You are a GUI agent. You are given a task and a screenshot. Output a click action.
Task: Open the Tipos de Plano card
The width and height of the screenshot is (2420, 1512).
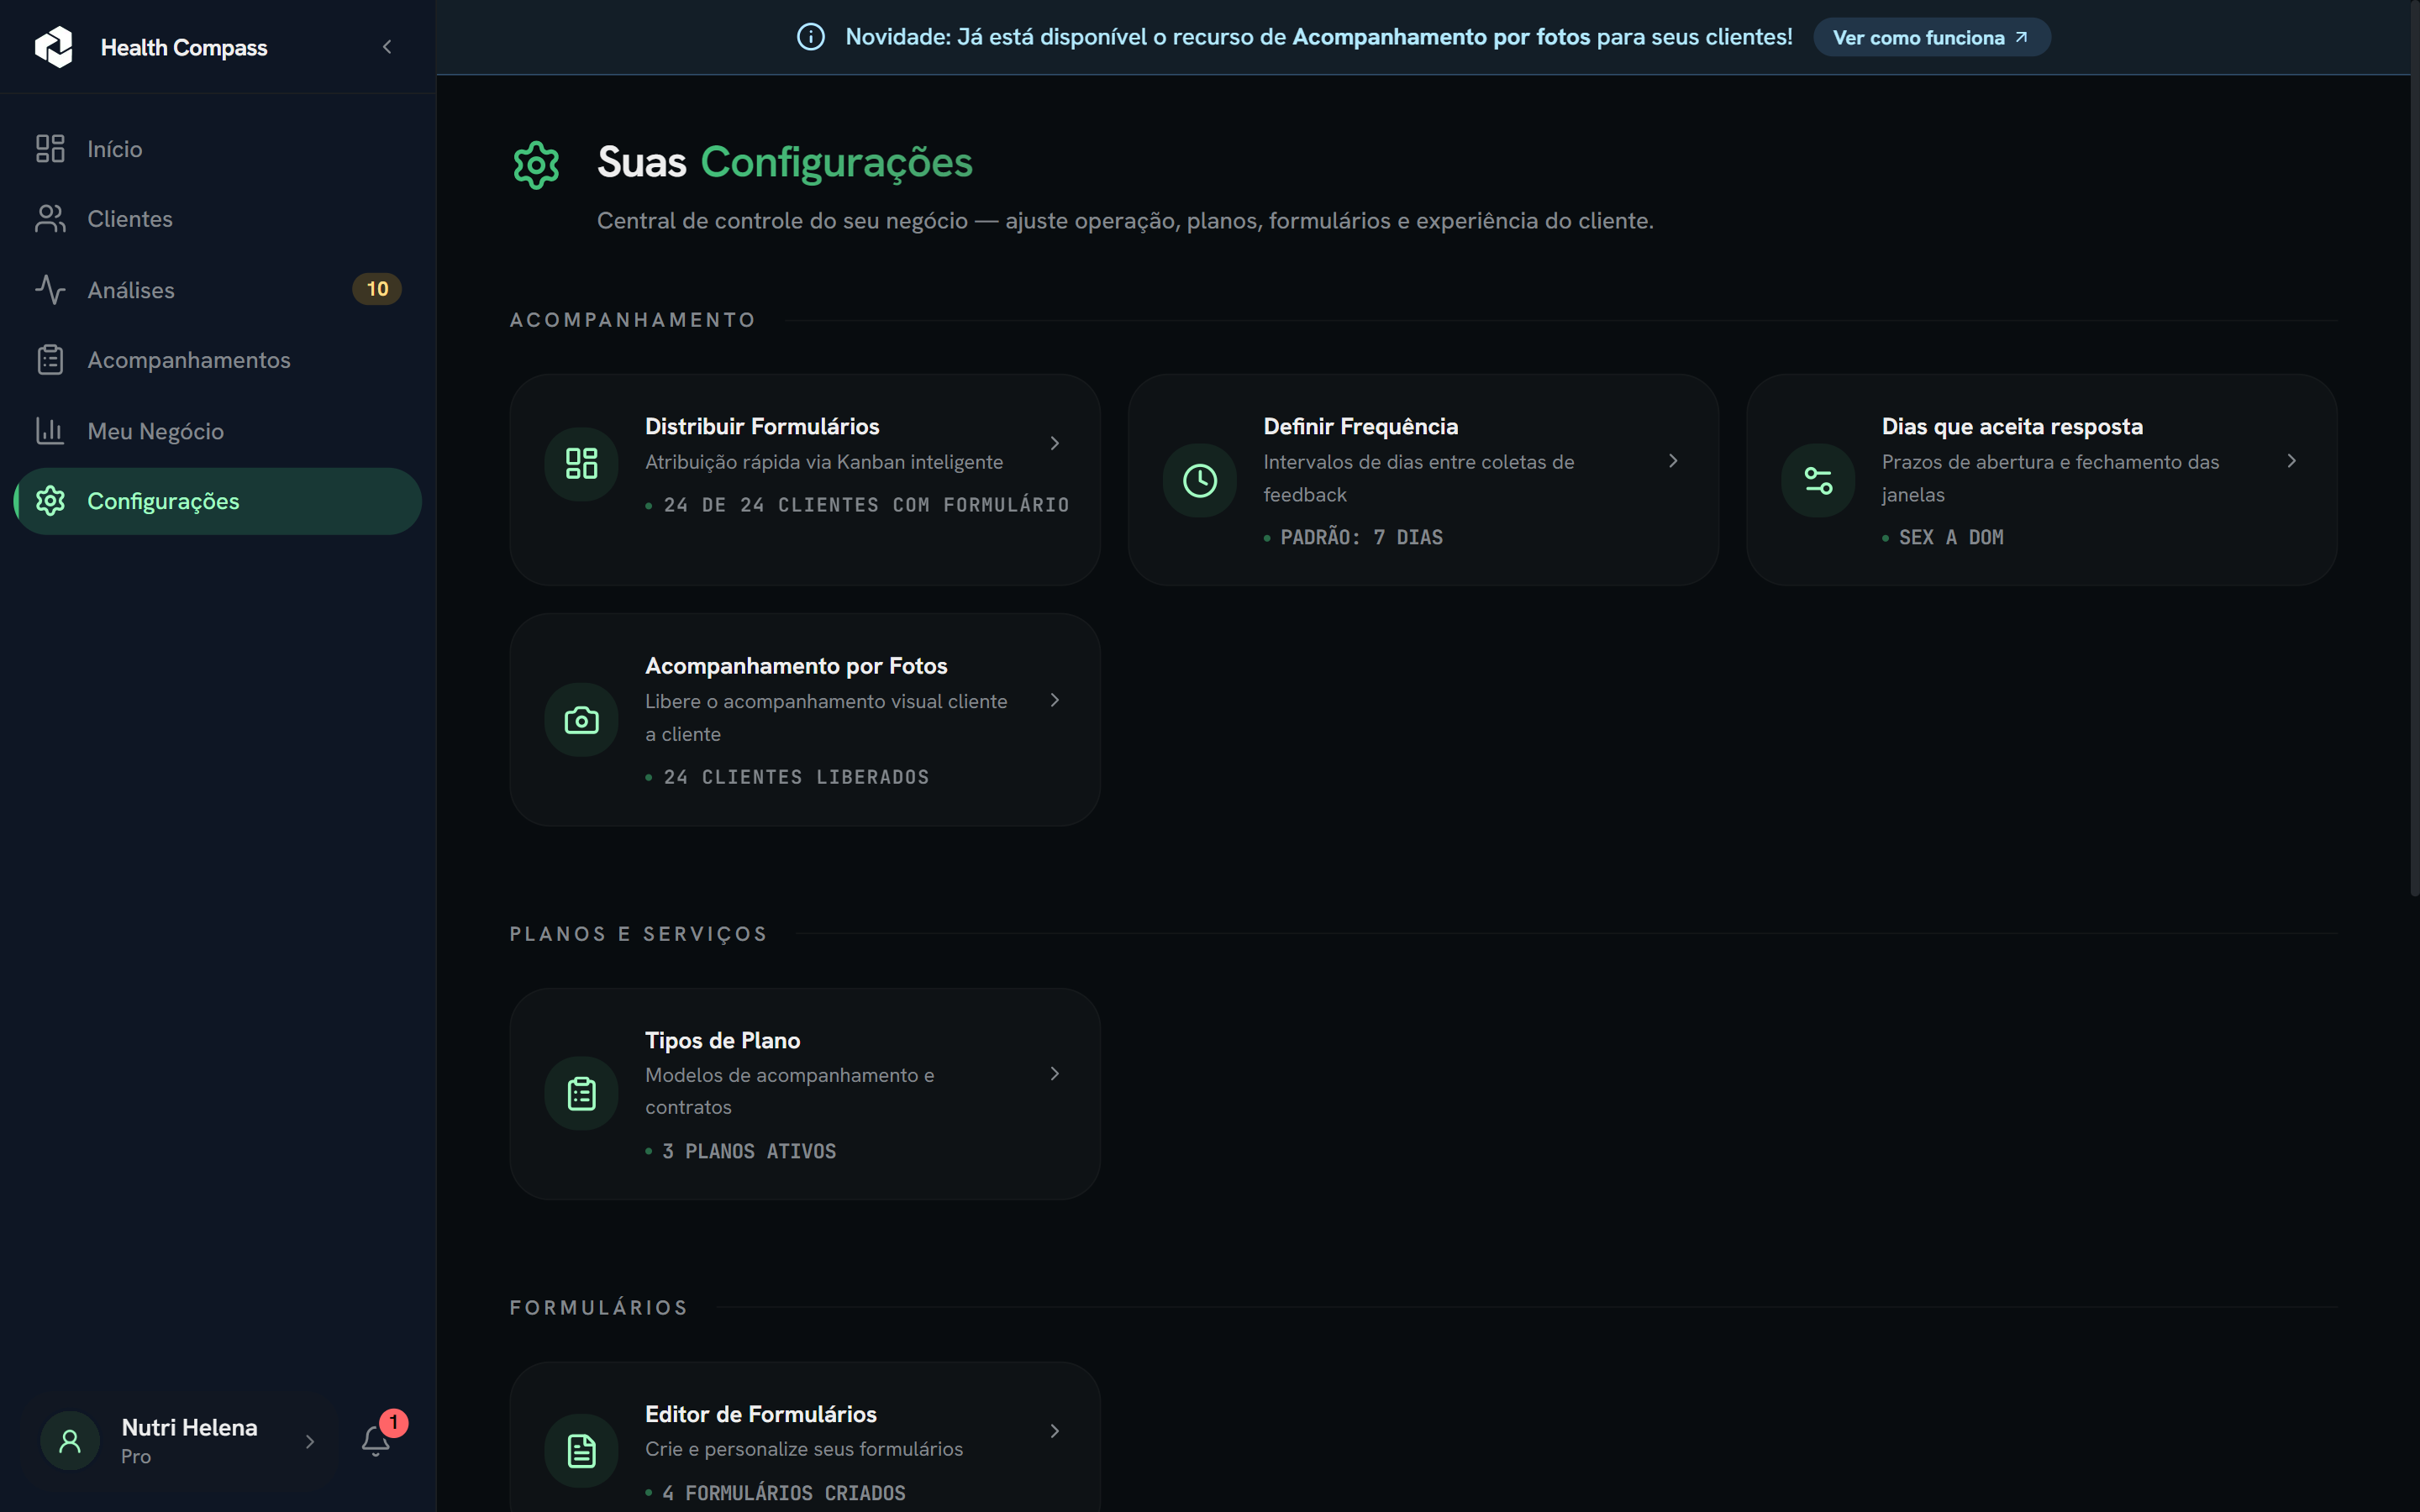coord(805,1094)
